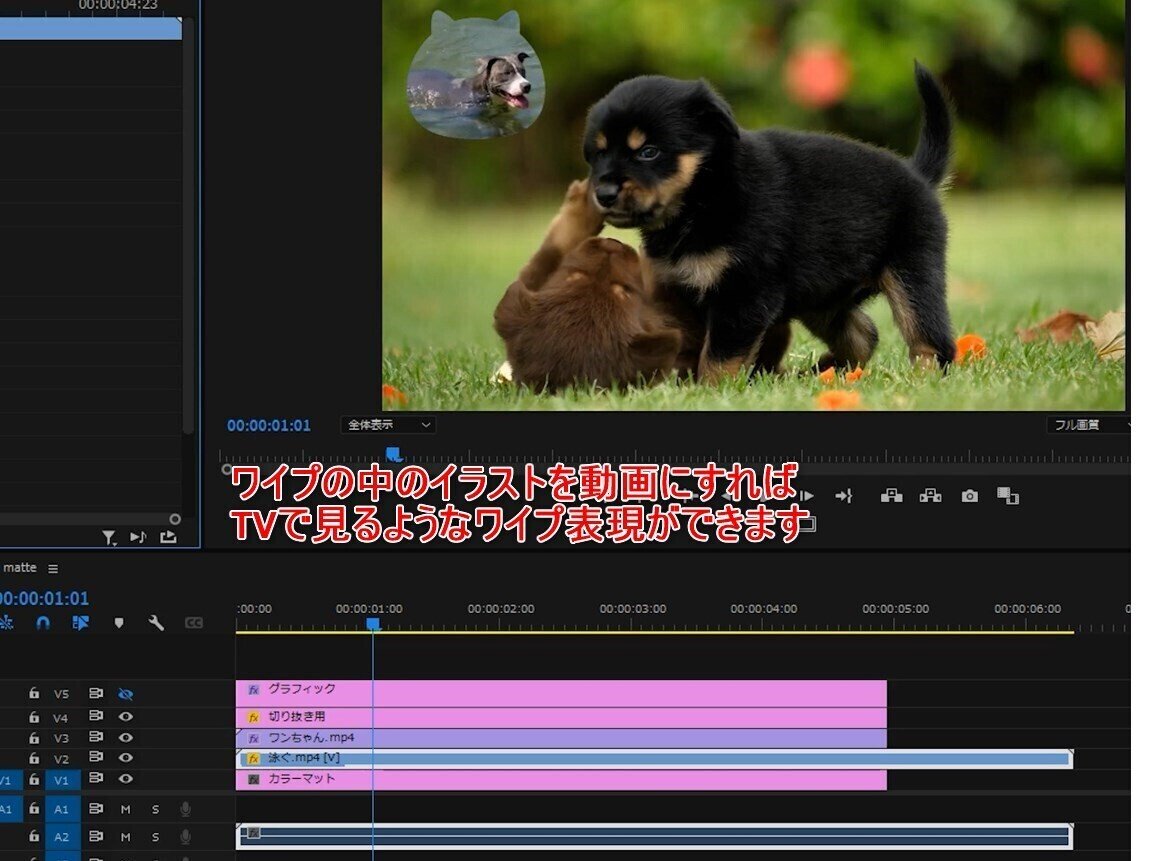
Task: Click the Comparison View icon in Program monitor
Action: pos(1010,496)
